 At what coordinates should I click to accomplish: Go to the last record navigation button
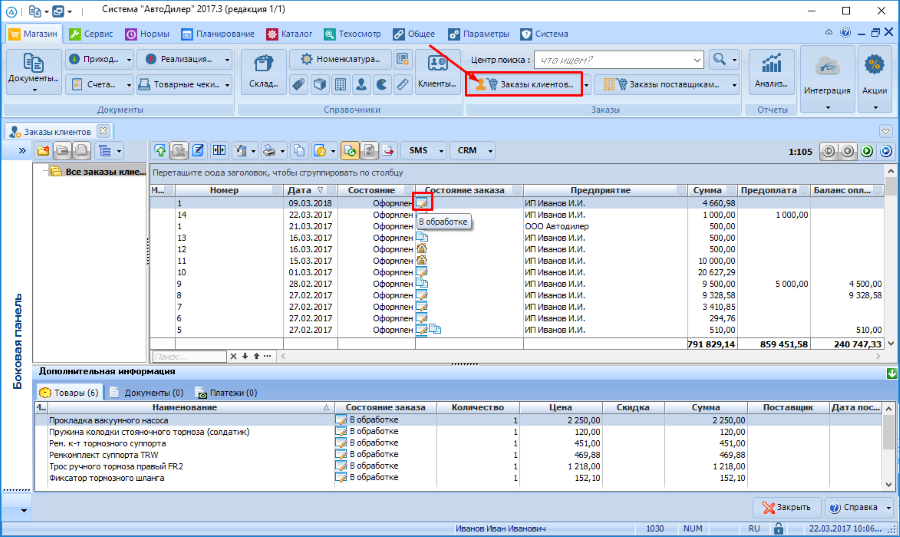click(x=886, y=151)
